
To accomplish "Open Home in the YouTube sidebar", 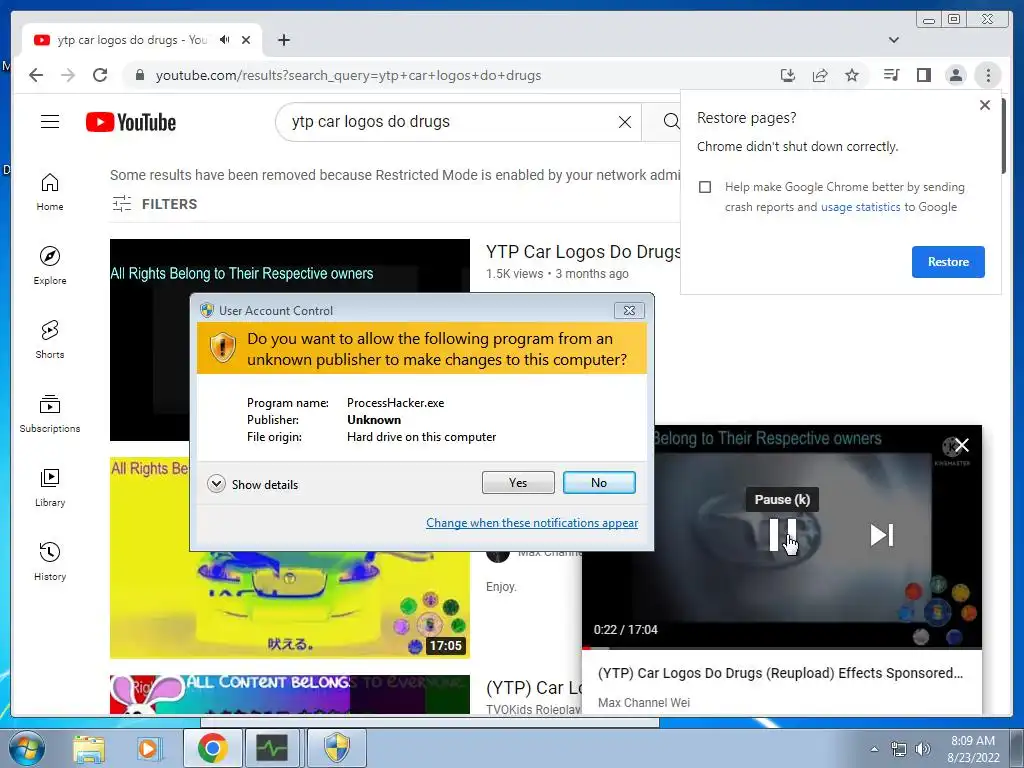I will pos(50,192).
